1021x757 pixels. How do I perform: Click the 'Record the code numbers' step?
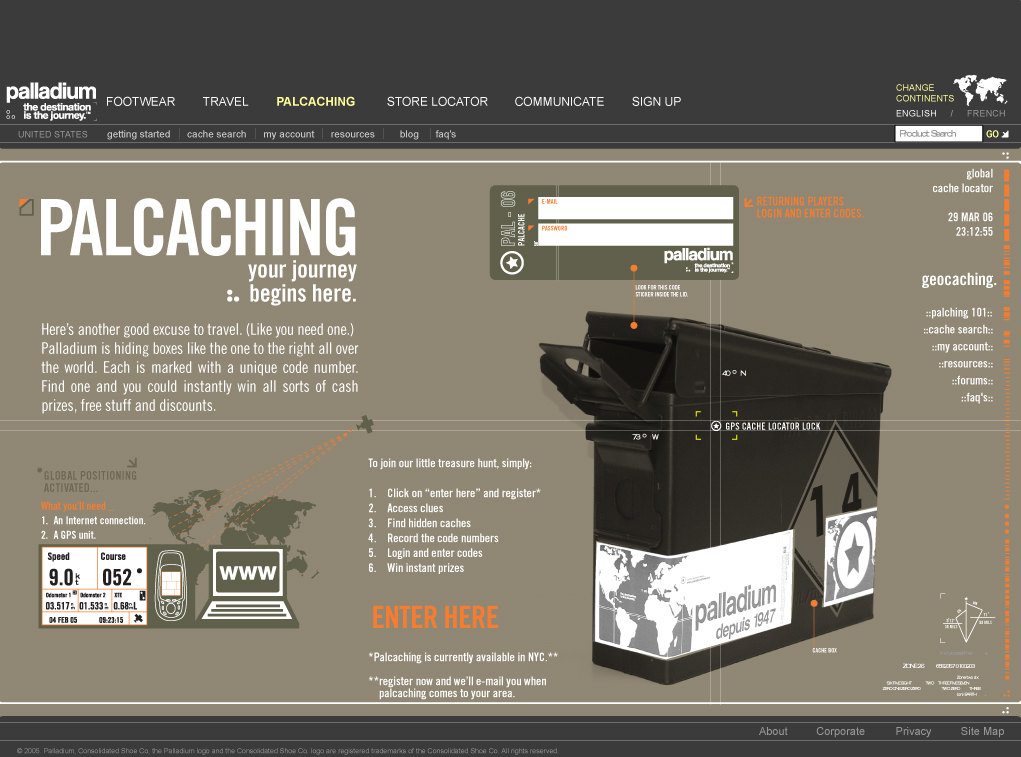442,538
